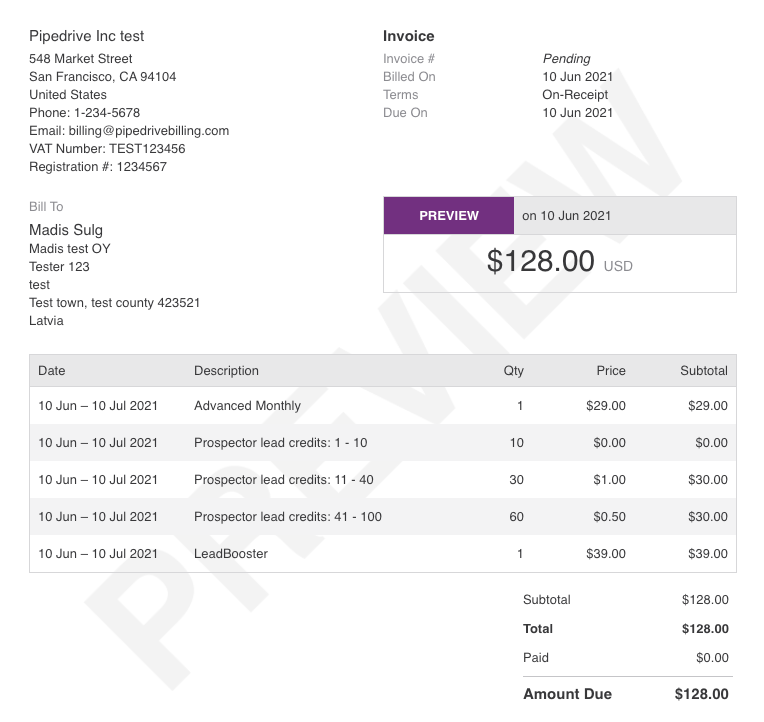Select the LeadBooster line item
764x722 pixels.
tap(383, 553)
